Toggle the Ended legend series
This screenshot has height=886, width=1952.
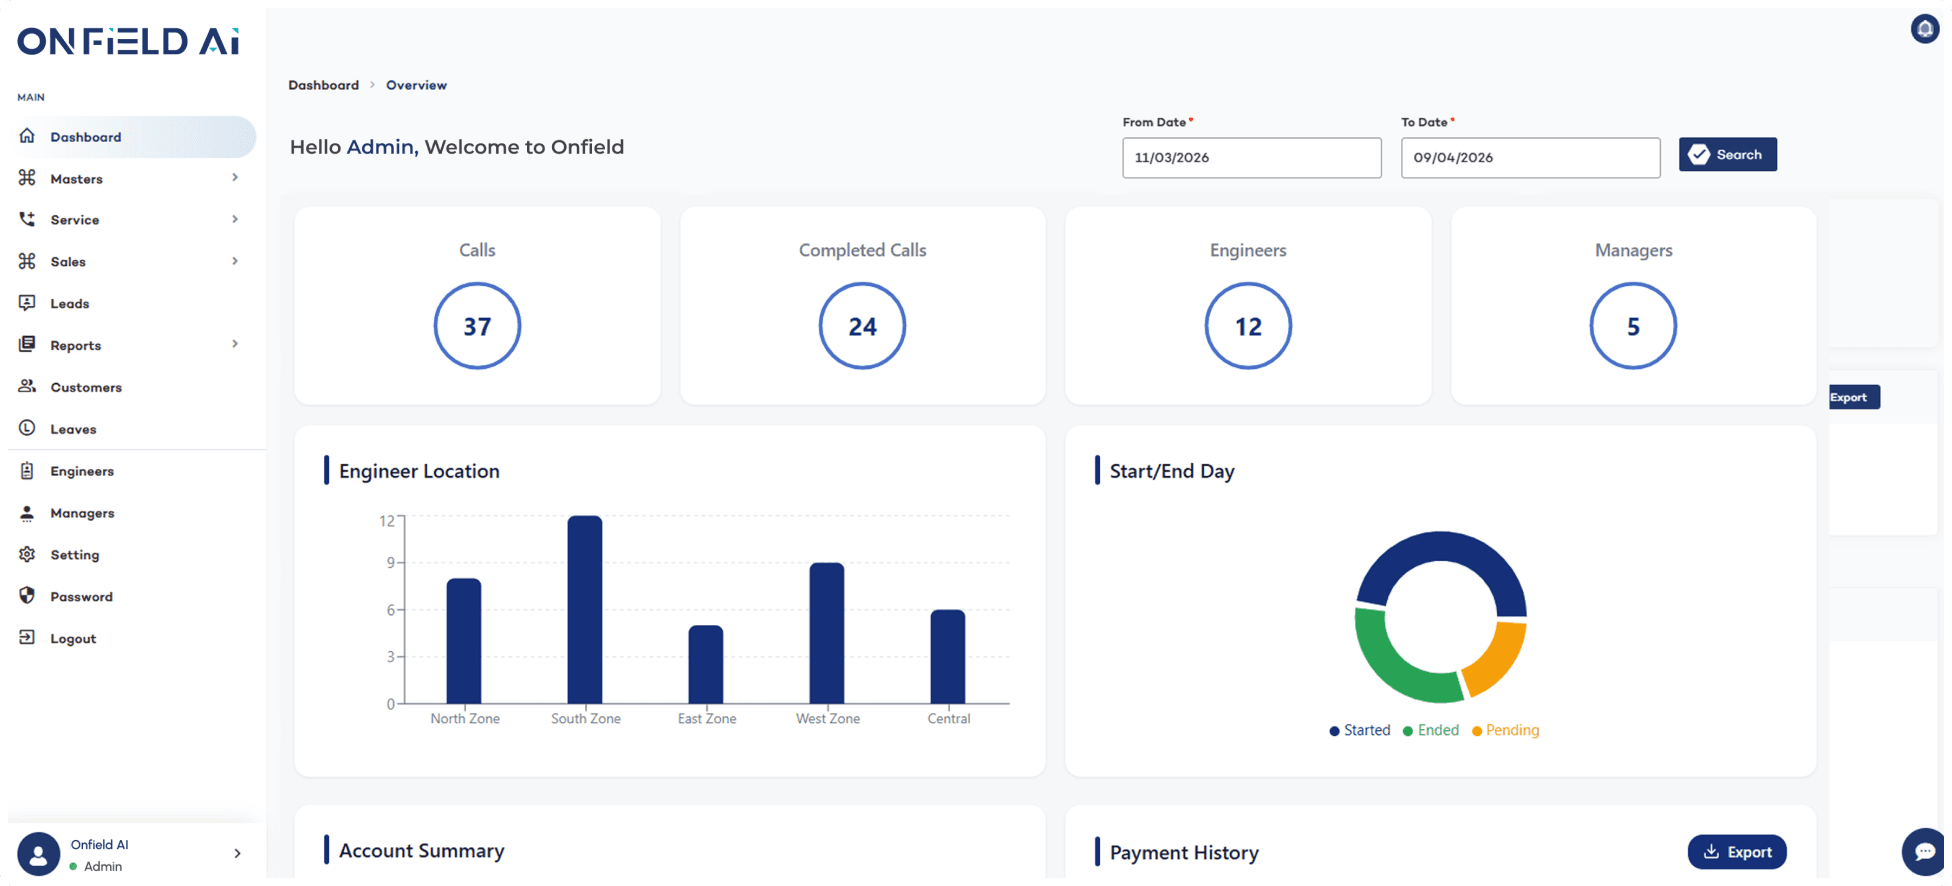tap(1431, 730)
